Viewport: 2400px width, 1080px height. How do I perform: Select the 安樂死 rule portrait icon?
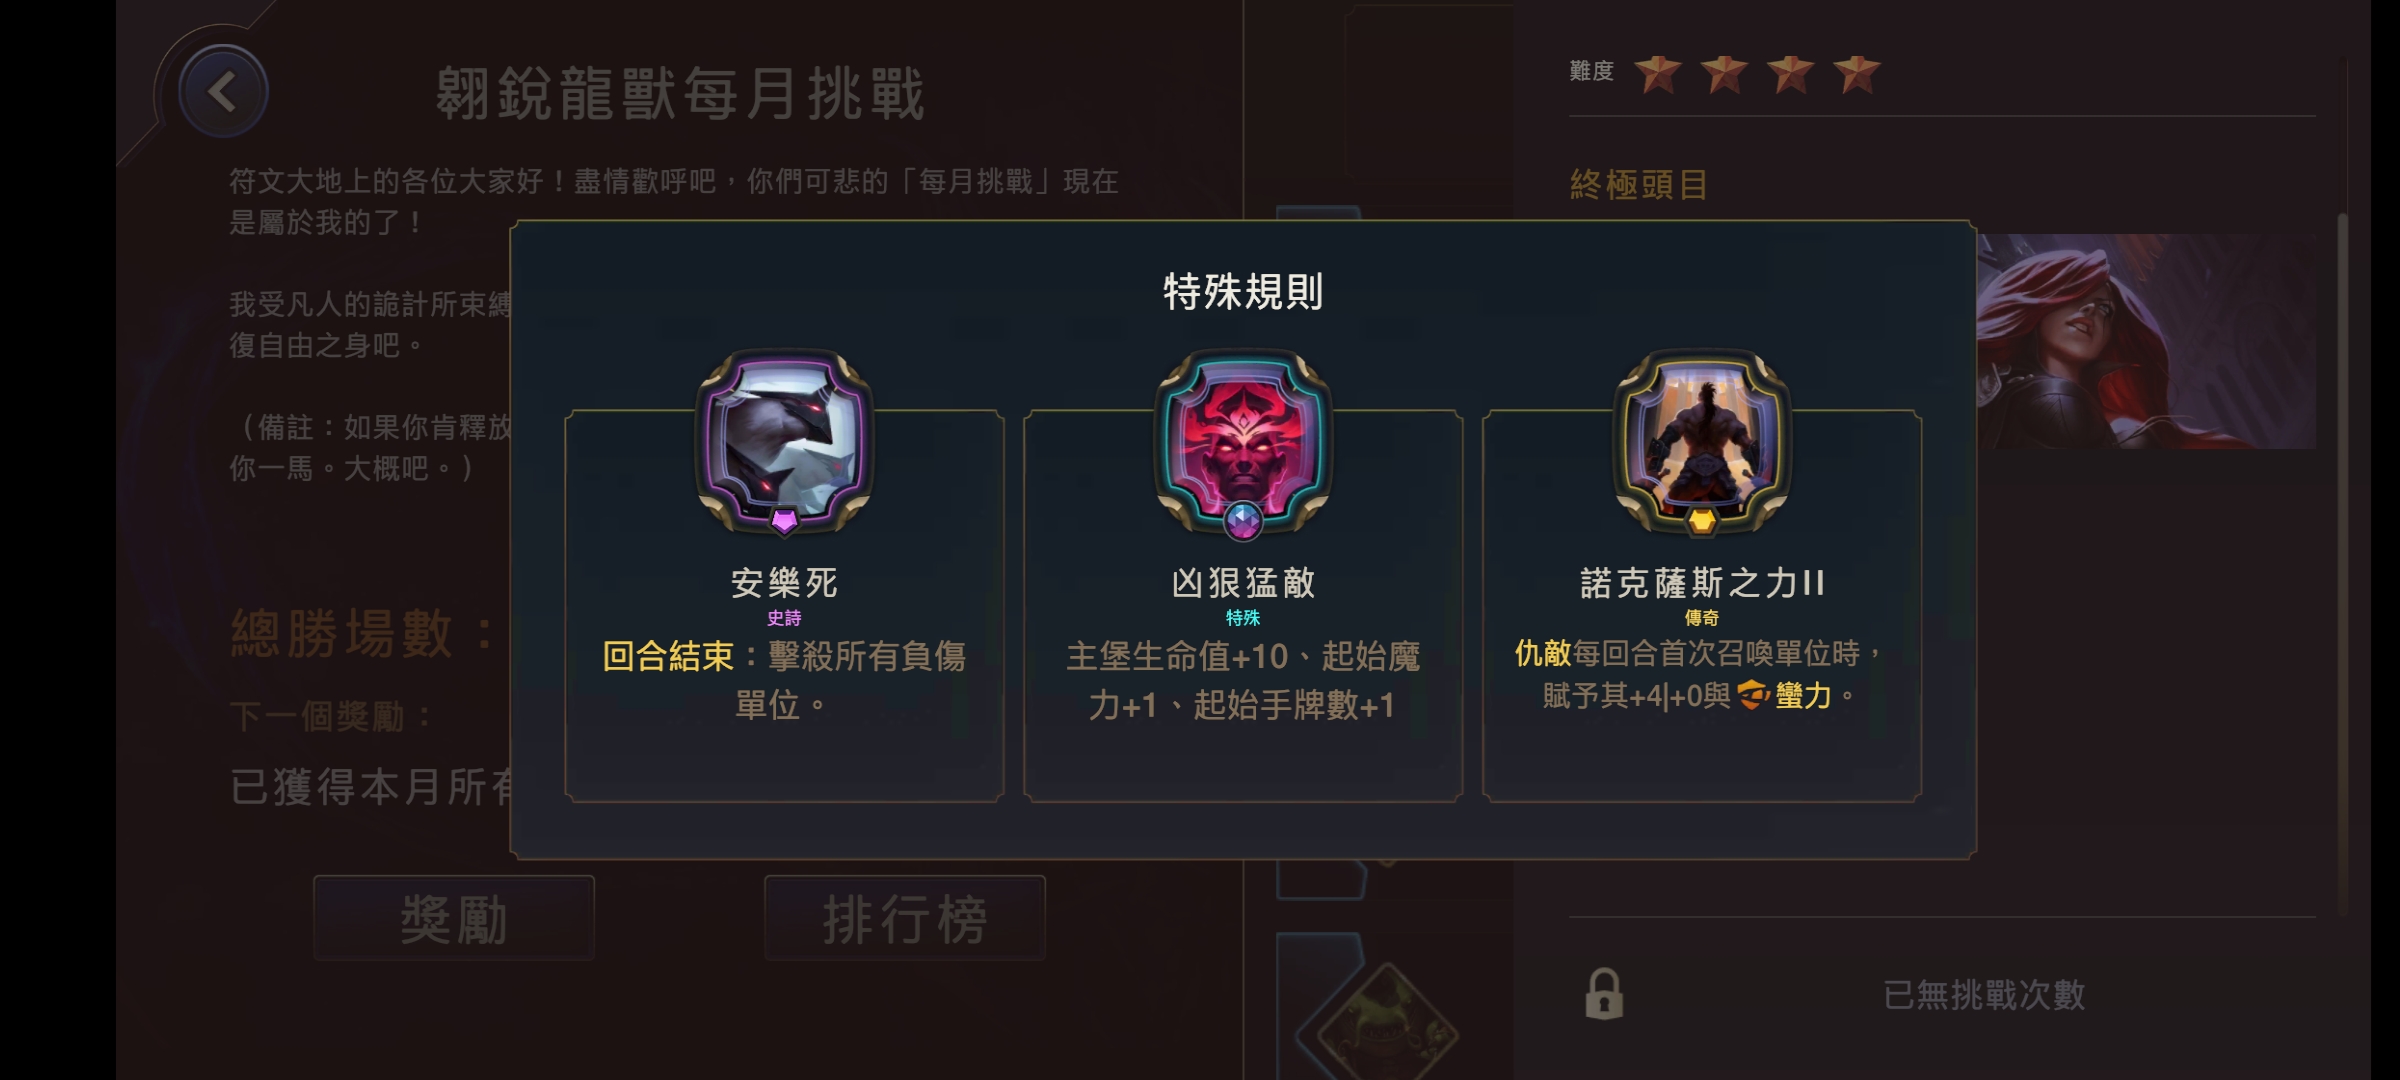tap(784, 438)
